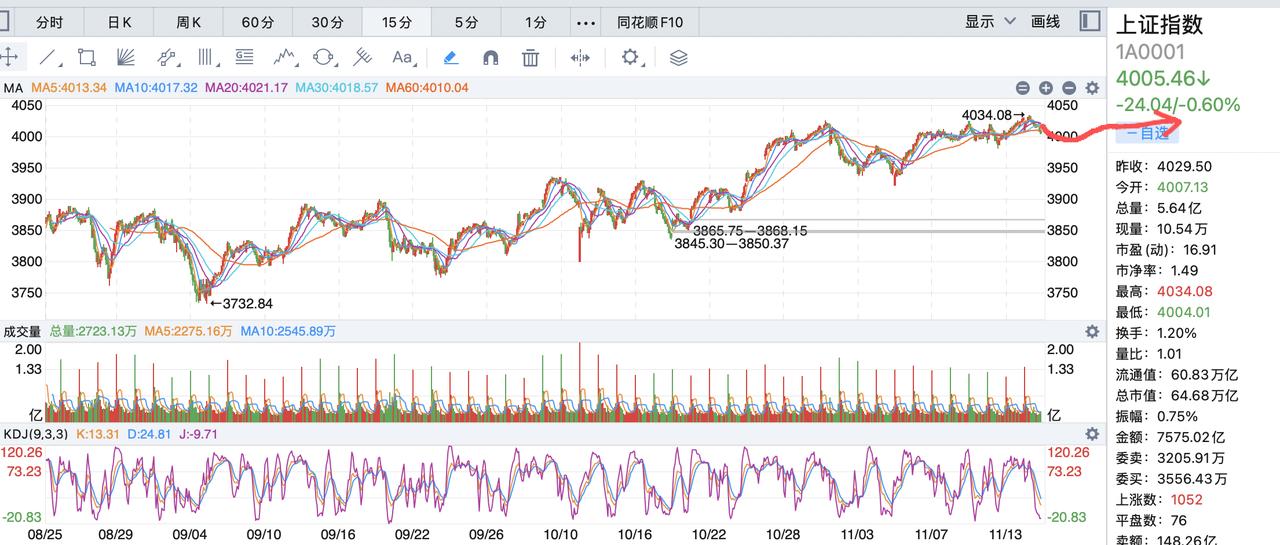
Task: Select the rectangle shape drawing tool
Action: pos(87,57)
